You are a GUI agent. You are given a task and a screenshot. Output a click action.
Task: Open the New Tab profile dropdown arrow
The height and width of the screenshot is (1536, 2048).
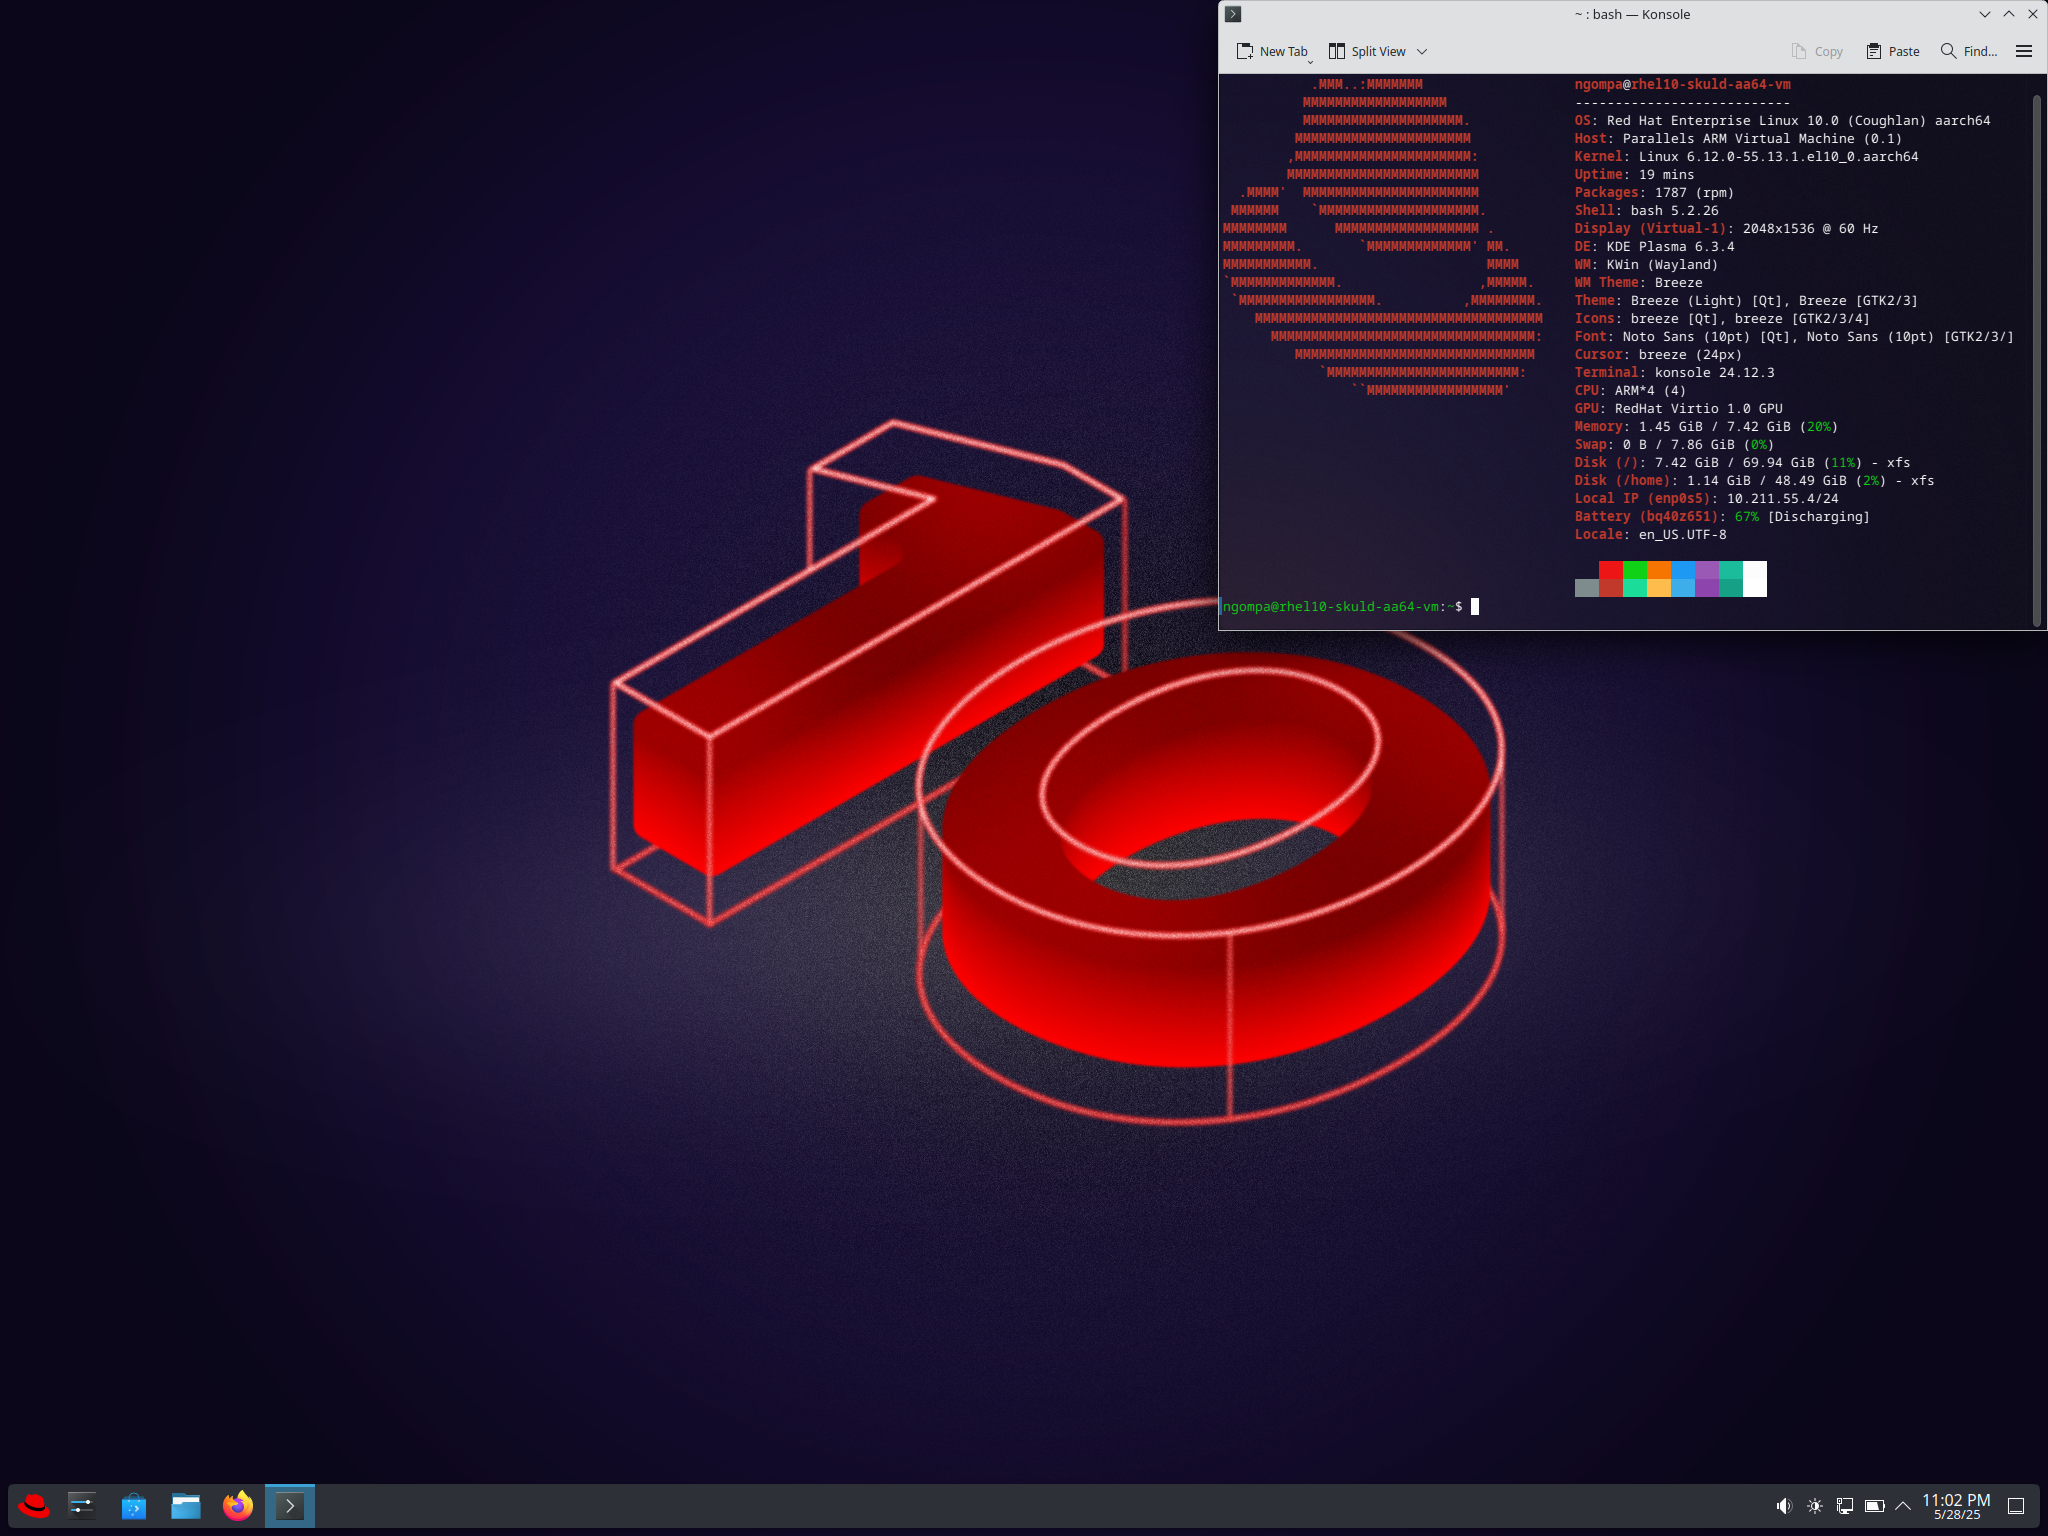(1311, 61)
